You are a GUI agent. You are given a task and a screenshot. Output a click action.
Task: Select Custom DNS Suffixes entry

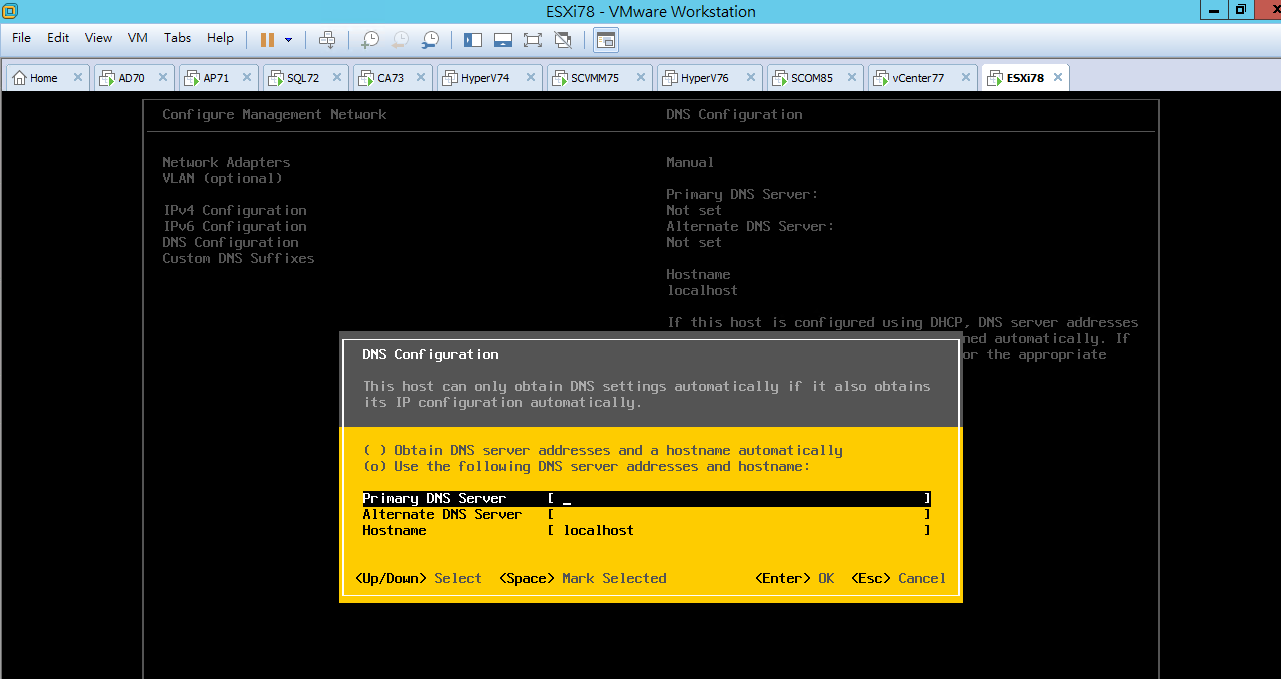pyautogui.click(x=238, y=258)
